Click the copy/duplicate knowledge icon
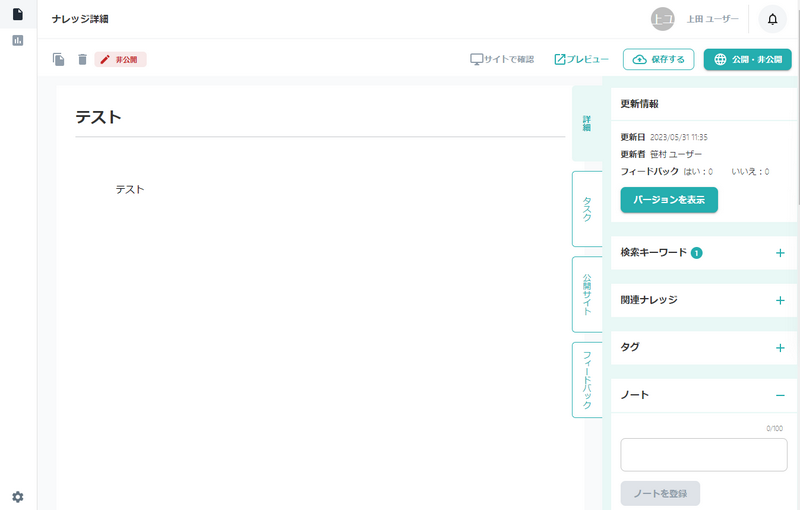This screenshot has width=800, height=510. (x=59, y=60)
